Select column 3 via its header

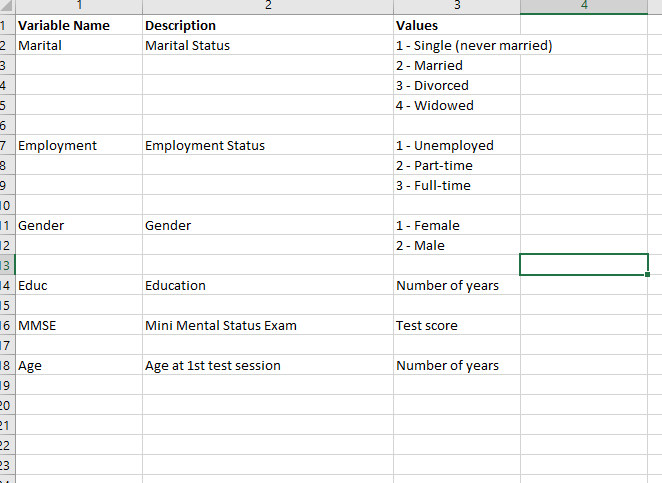tap(457, 6)
